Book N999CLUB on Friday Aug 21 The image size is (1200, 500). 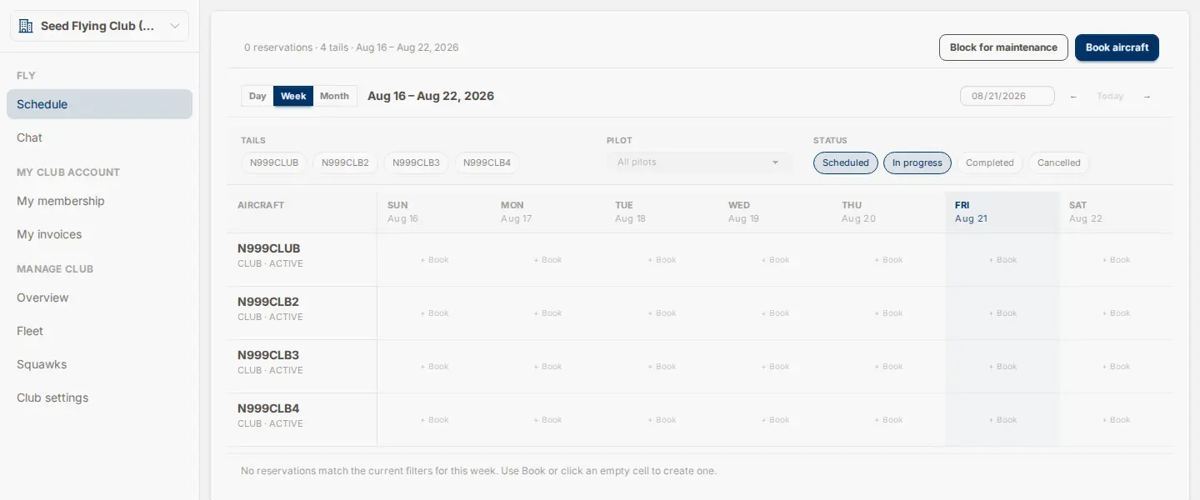1003,260
